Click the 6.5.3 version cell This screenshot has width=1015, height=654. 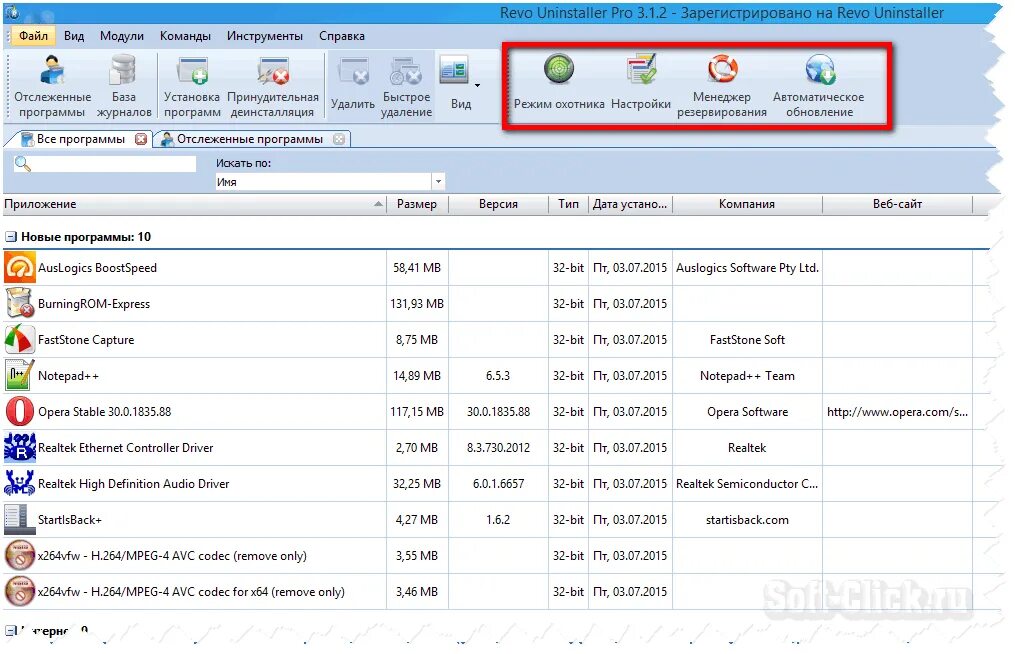pyautogui.click(x=498, y=376)
